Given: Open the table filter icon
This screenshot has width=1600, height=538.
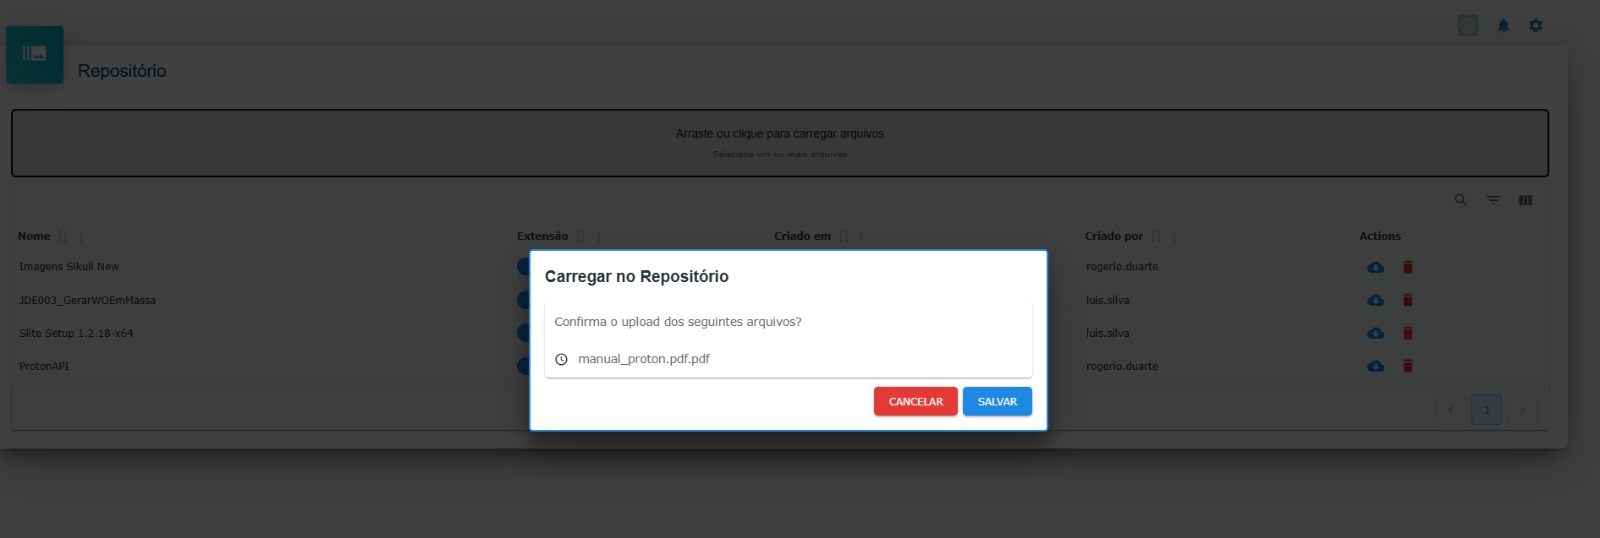Looking at the screenshot, I should 1493,200.
